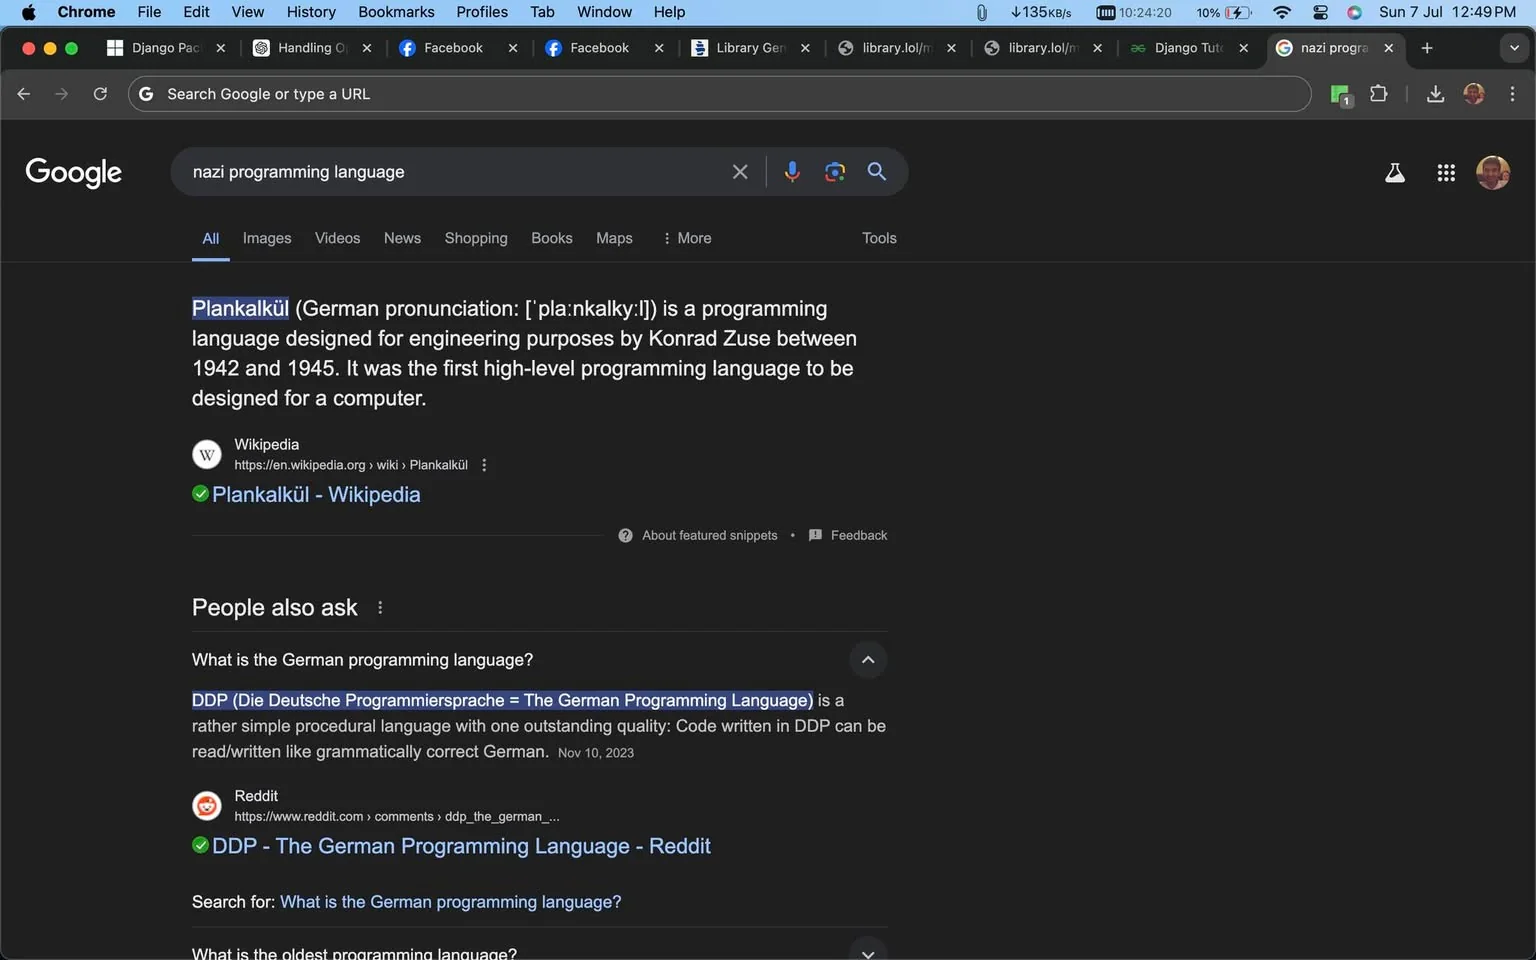Open People also ask options menu

[380, 608]
